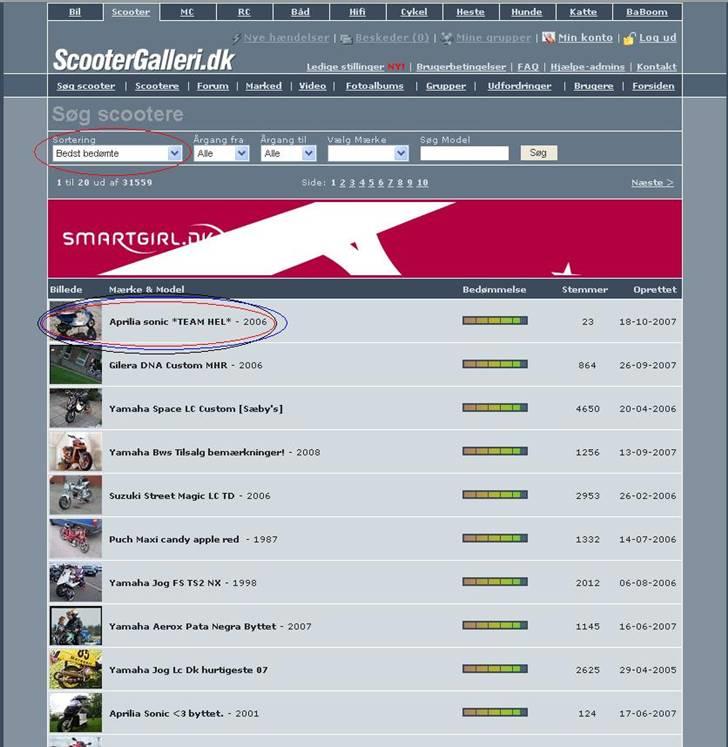Click the ScooterGalleri.dk logo

143,59
